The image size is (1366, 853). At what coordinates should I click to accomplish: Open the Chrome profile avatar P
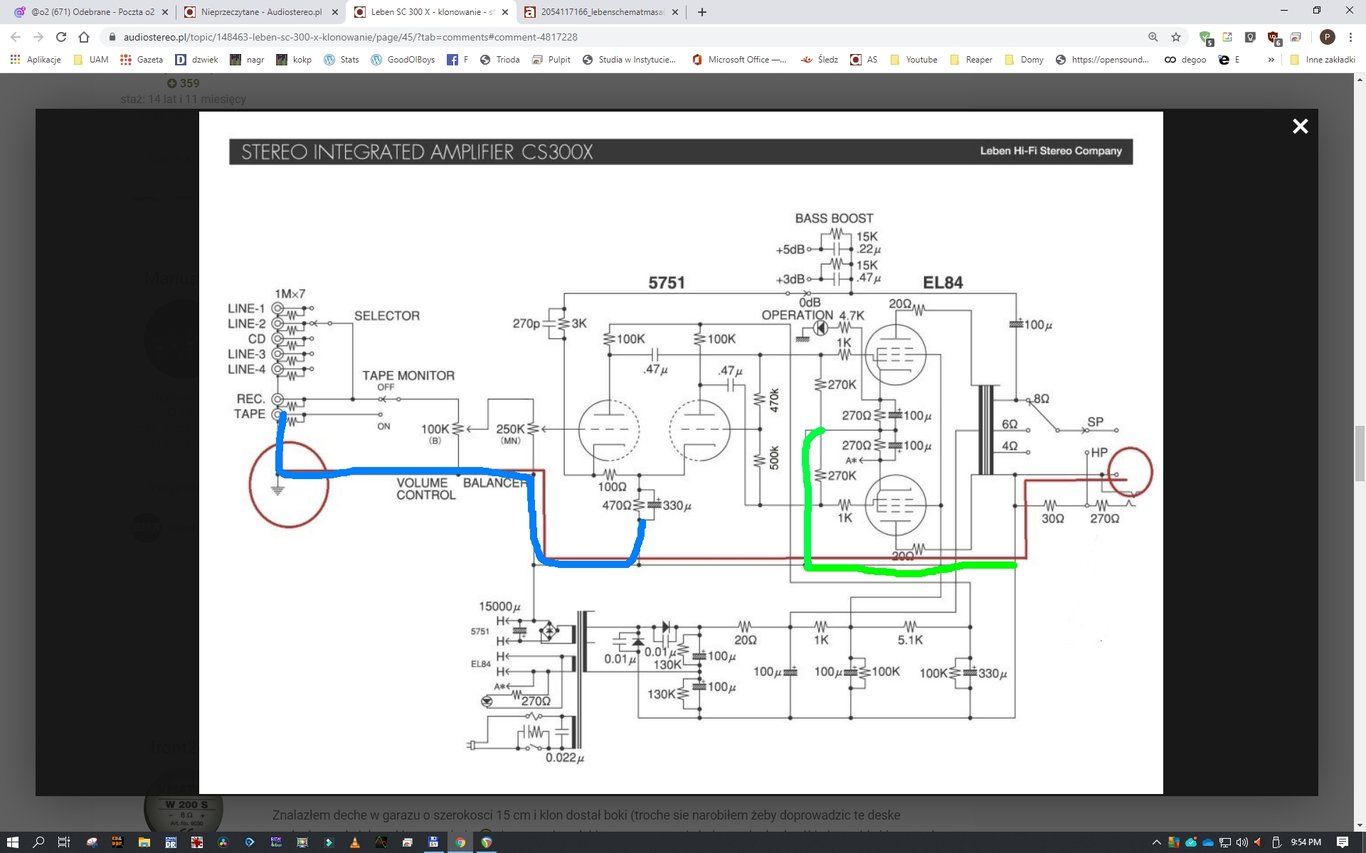click(1327, 37)
